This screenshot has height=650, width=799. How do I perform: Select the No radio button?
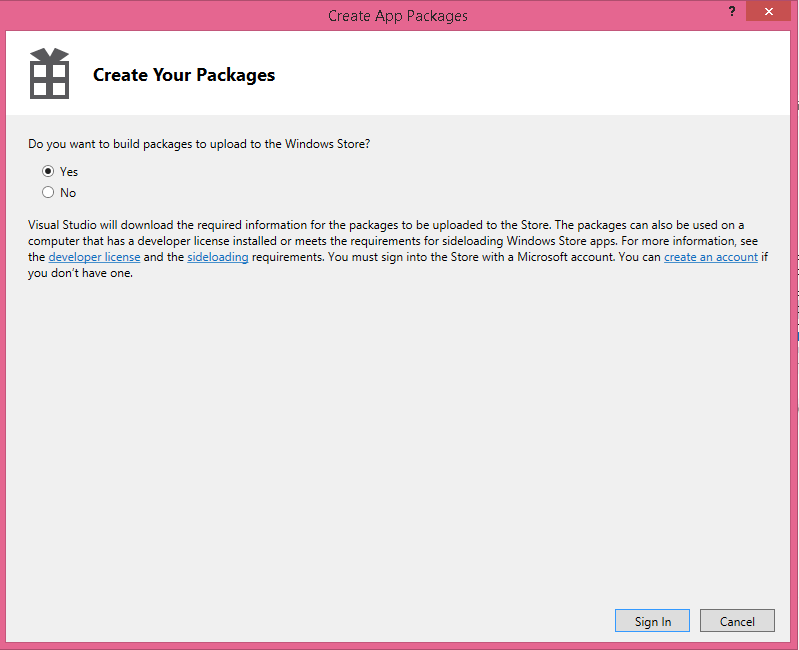[x=48, y=193]
